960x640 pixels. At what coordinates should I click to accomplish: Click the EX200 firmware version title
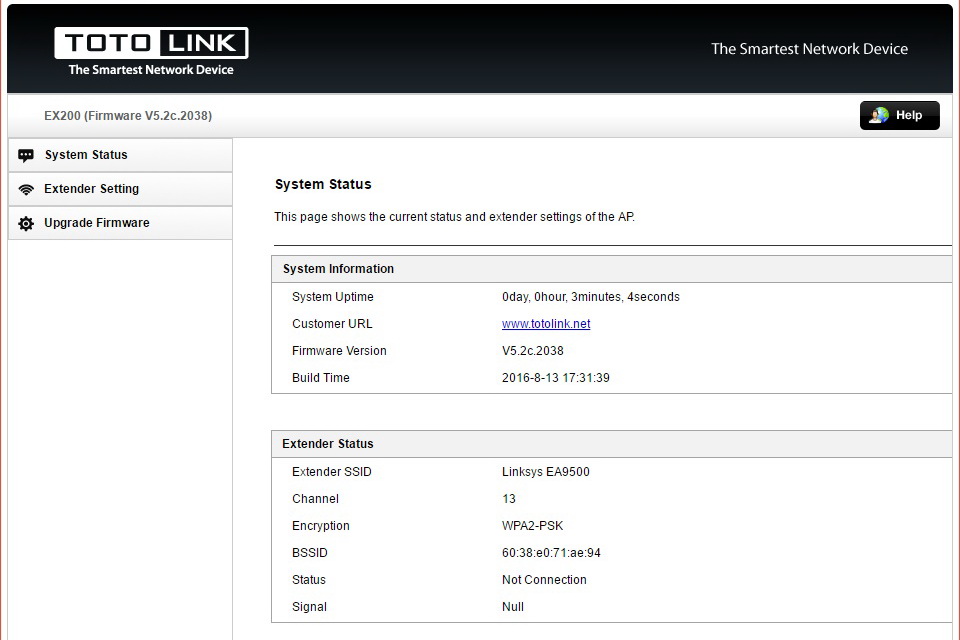[x=128, y=116]
